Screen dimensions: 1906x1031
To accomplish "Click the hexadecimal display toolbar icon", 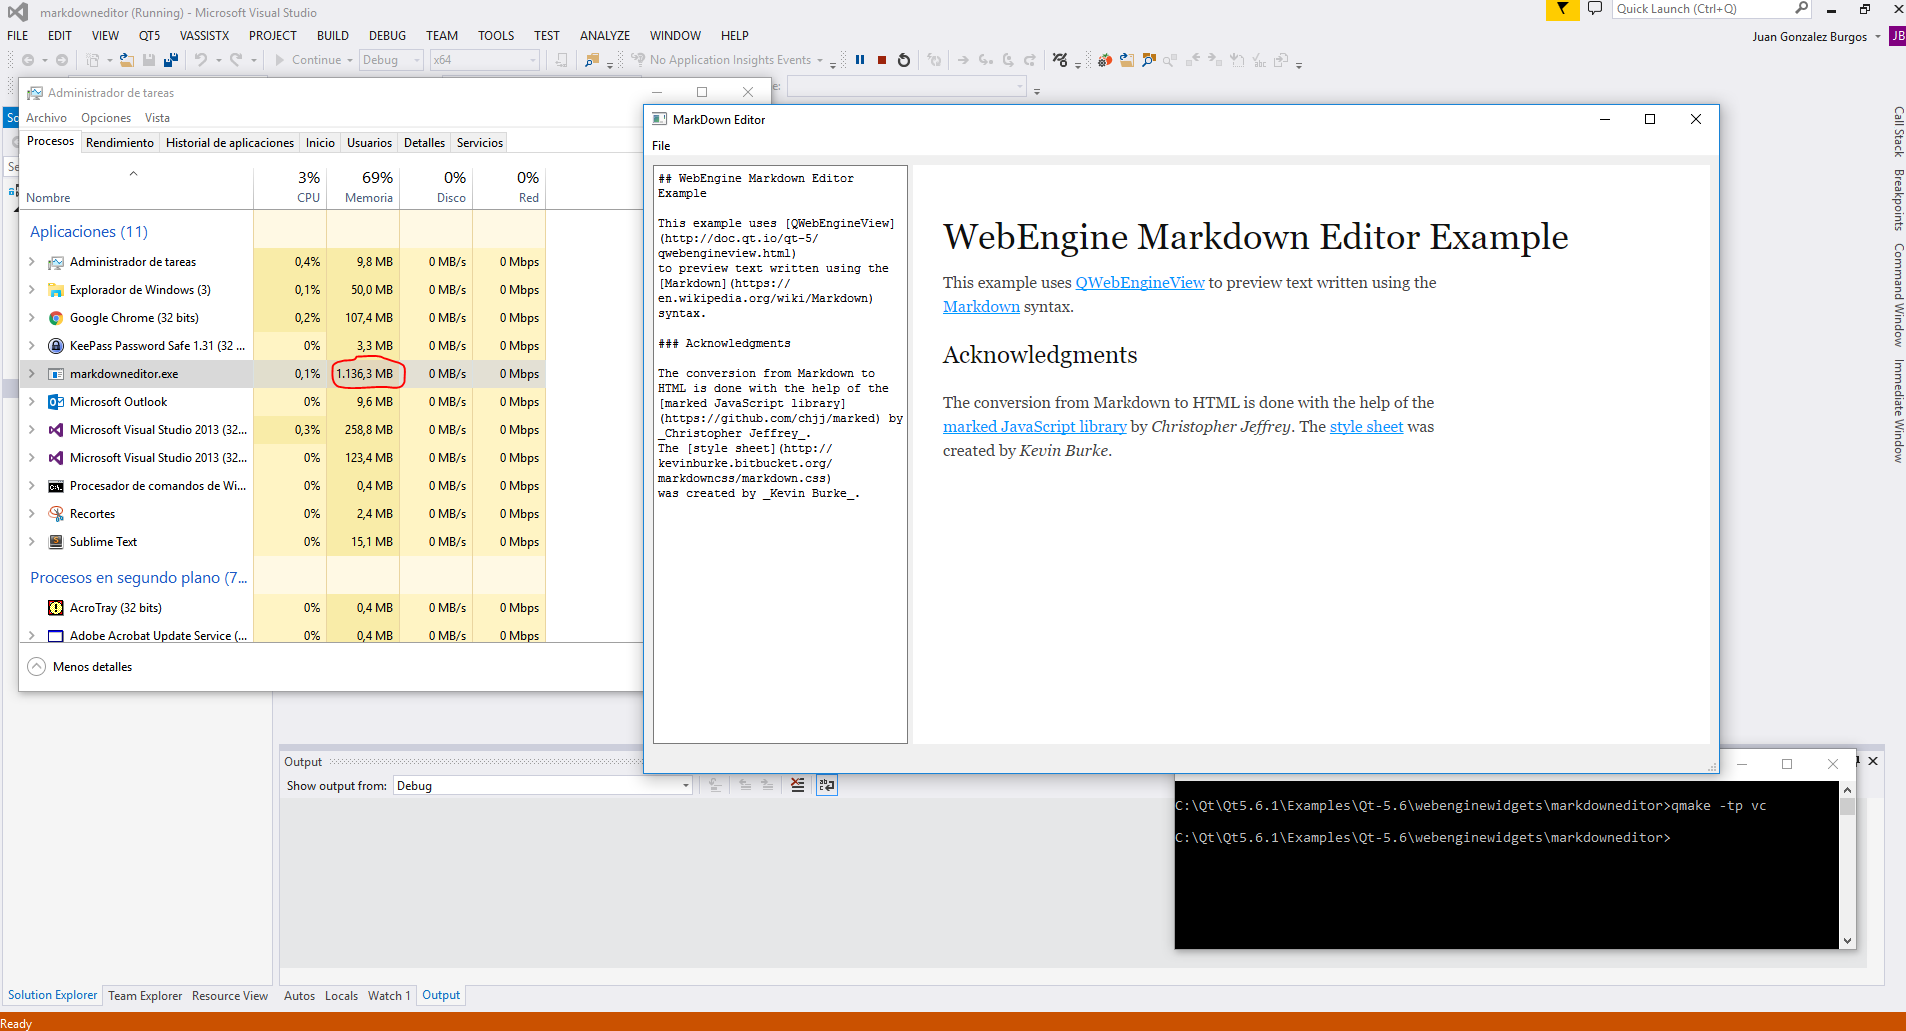I will click(x=1060, y=60).
